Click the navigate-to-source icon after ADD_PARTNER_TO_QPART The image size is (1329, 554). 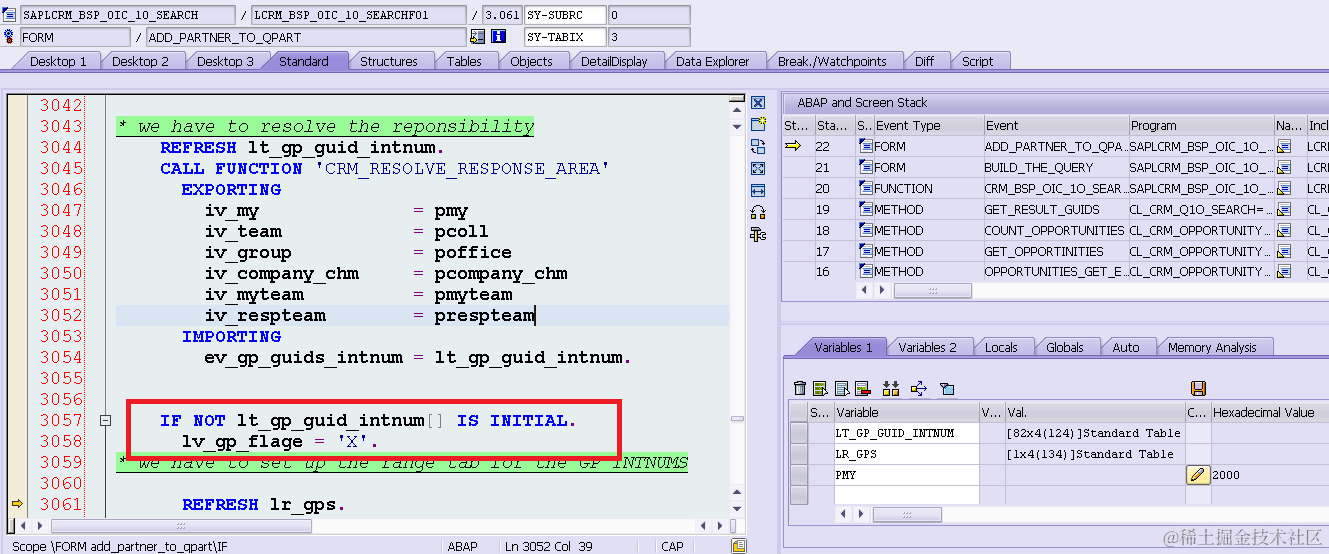tap(477, 37)
